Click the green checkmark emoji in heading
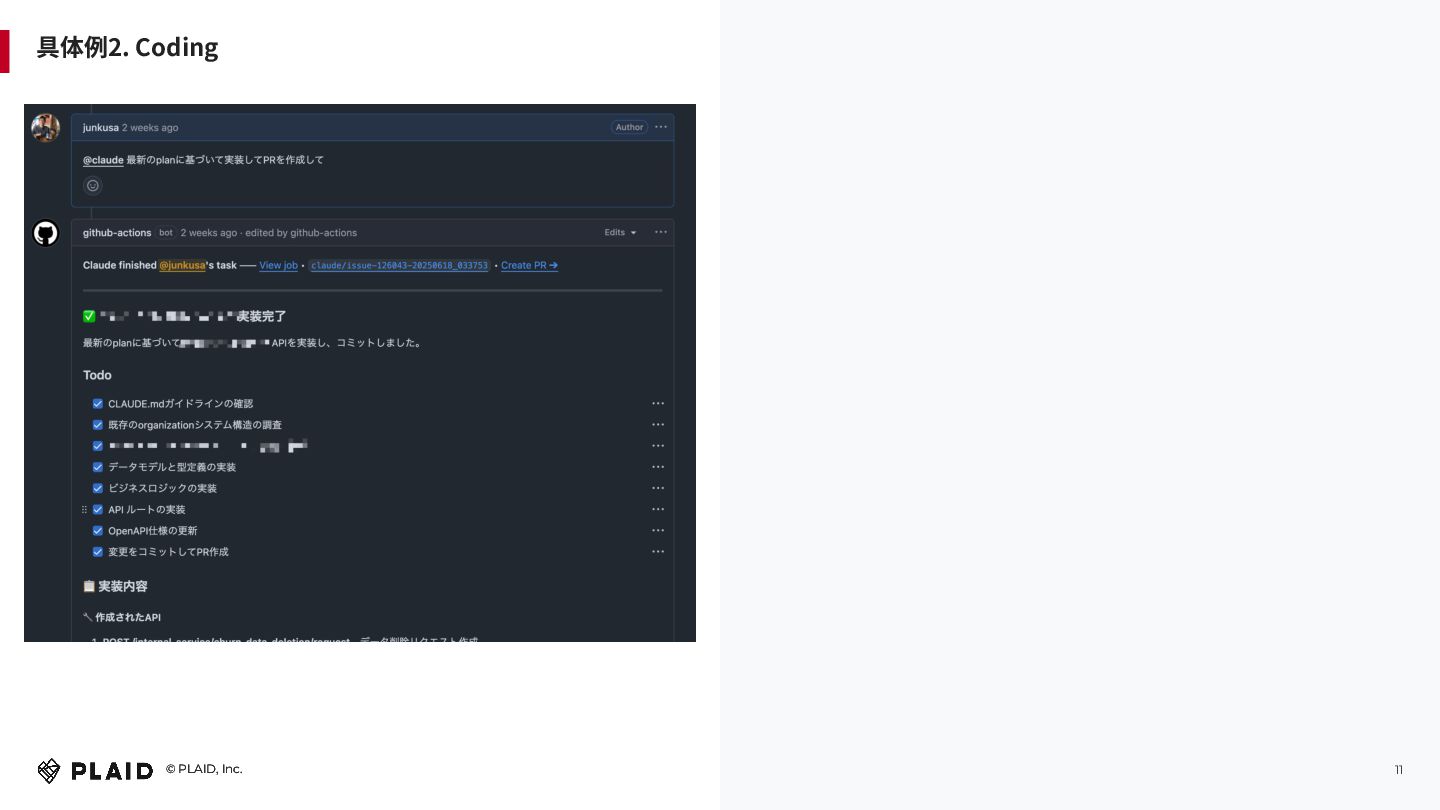 pos(89,316)
